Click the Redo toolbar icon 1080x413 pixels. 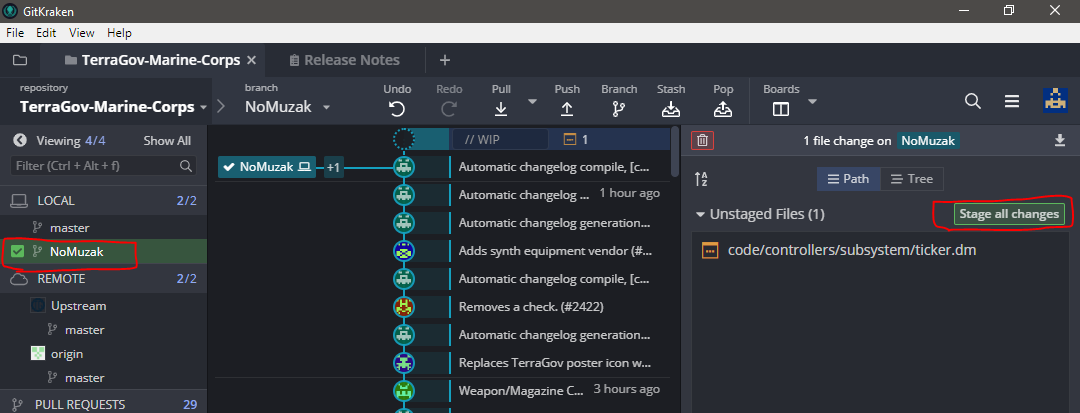click(x=449, y=109)
